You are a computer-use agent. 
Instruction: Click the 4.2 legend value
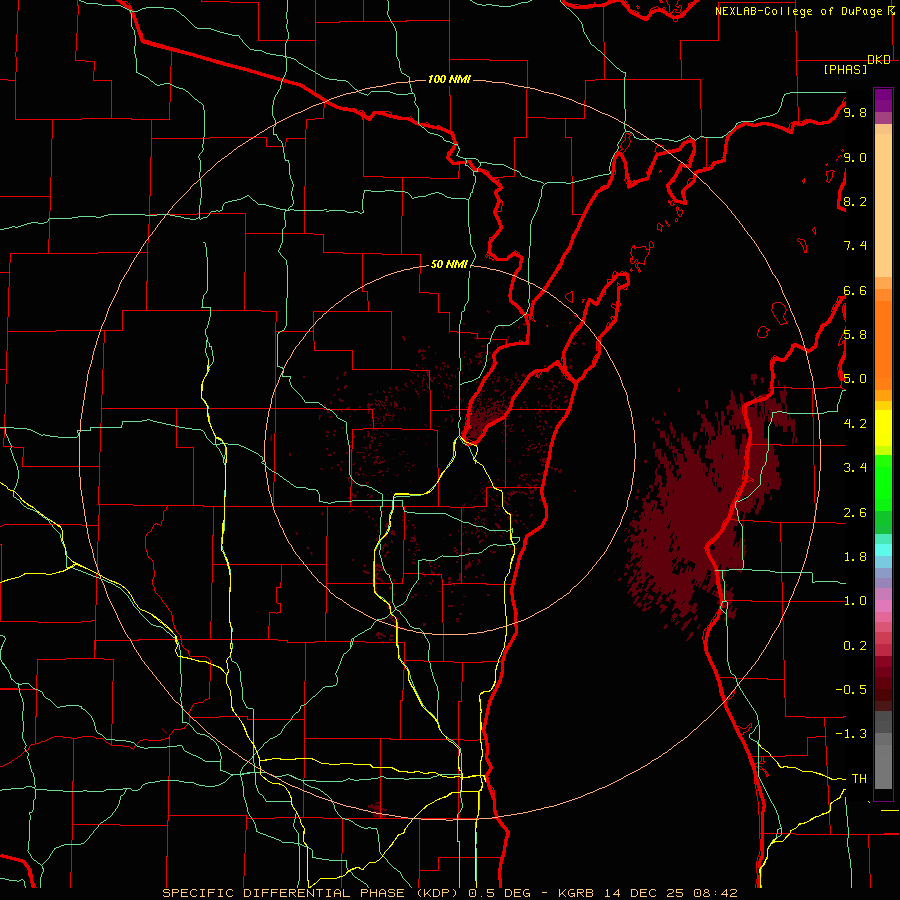click(855, 424)
